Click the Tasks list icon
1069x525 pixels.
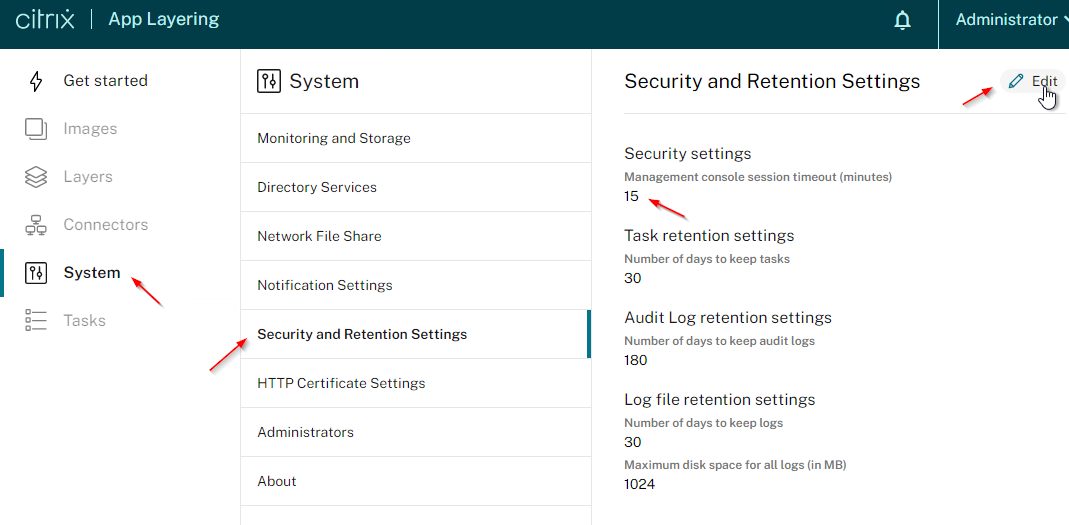[35, 320]
